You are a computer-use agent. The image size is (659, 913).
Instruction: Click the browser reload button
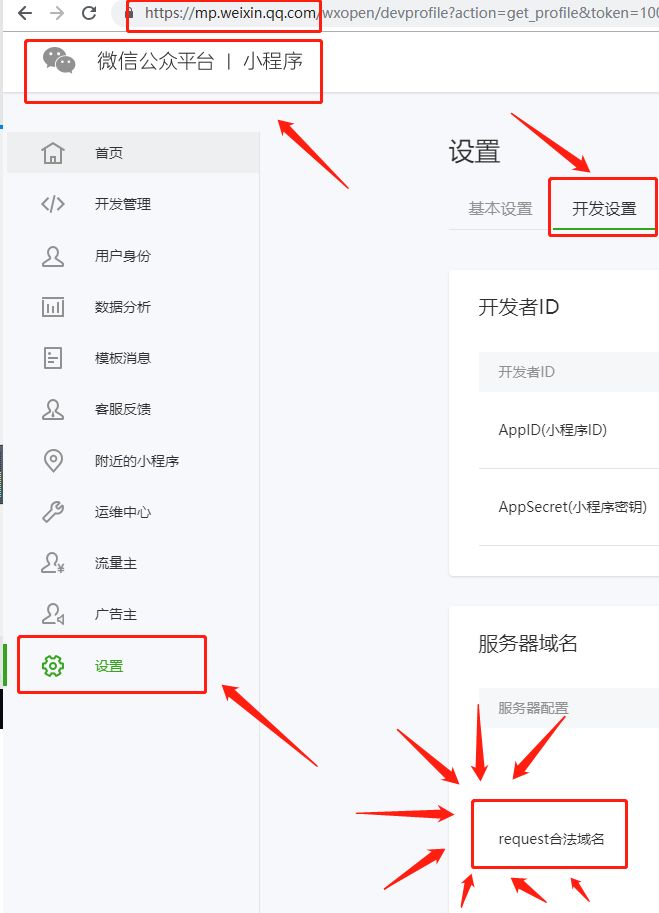(x=89, y=13)
